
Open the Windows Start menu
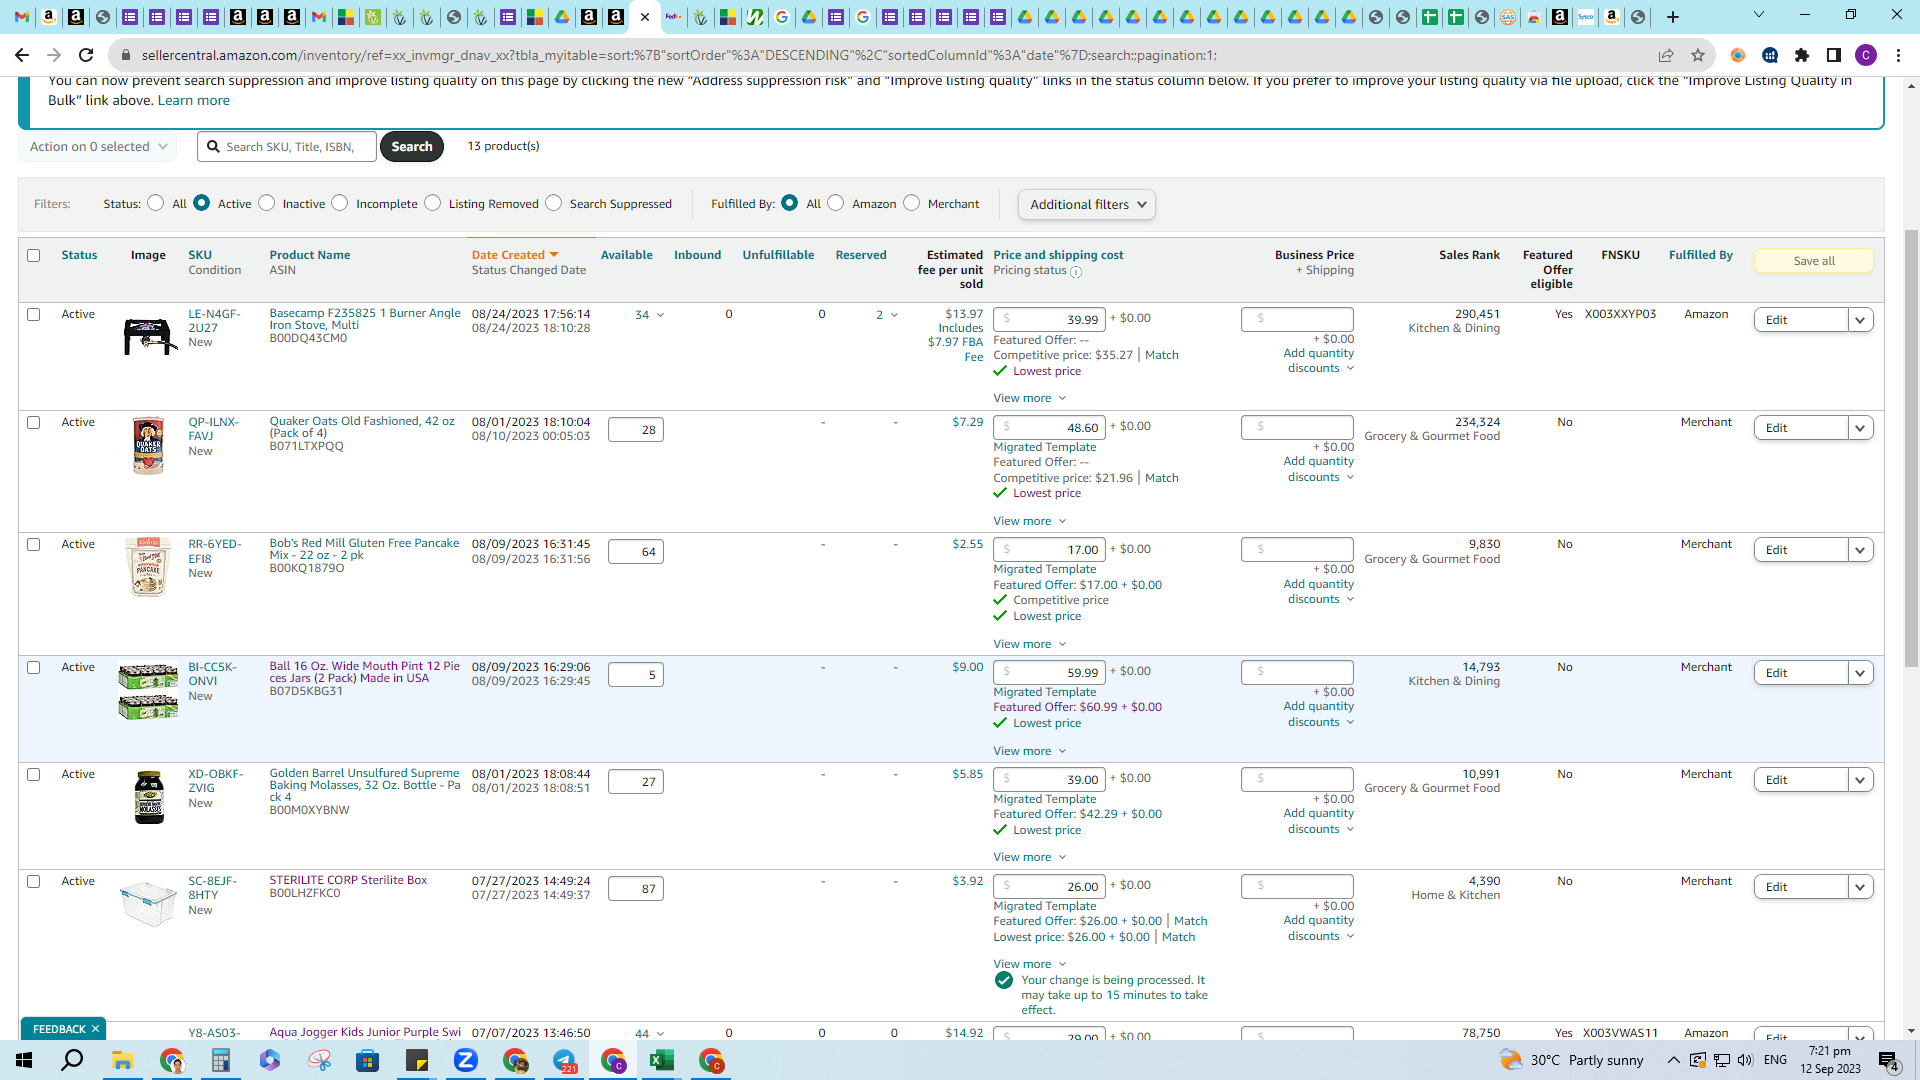[x=24, y=1060]
